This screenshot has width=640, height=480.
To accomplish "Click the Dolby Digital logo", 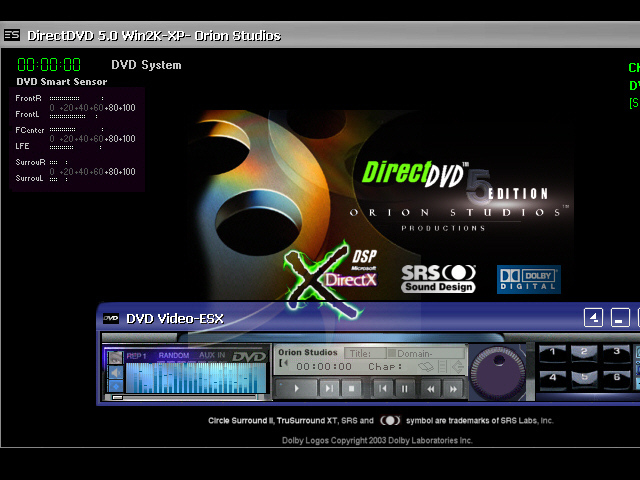I will coord(529,280).
